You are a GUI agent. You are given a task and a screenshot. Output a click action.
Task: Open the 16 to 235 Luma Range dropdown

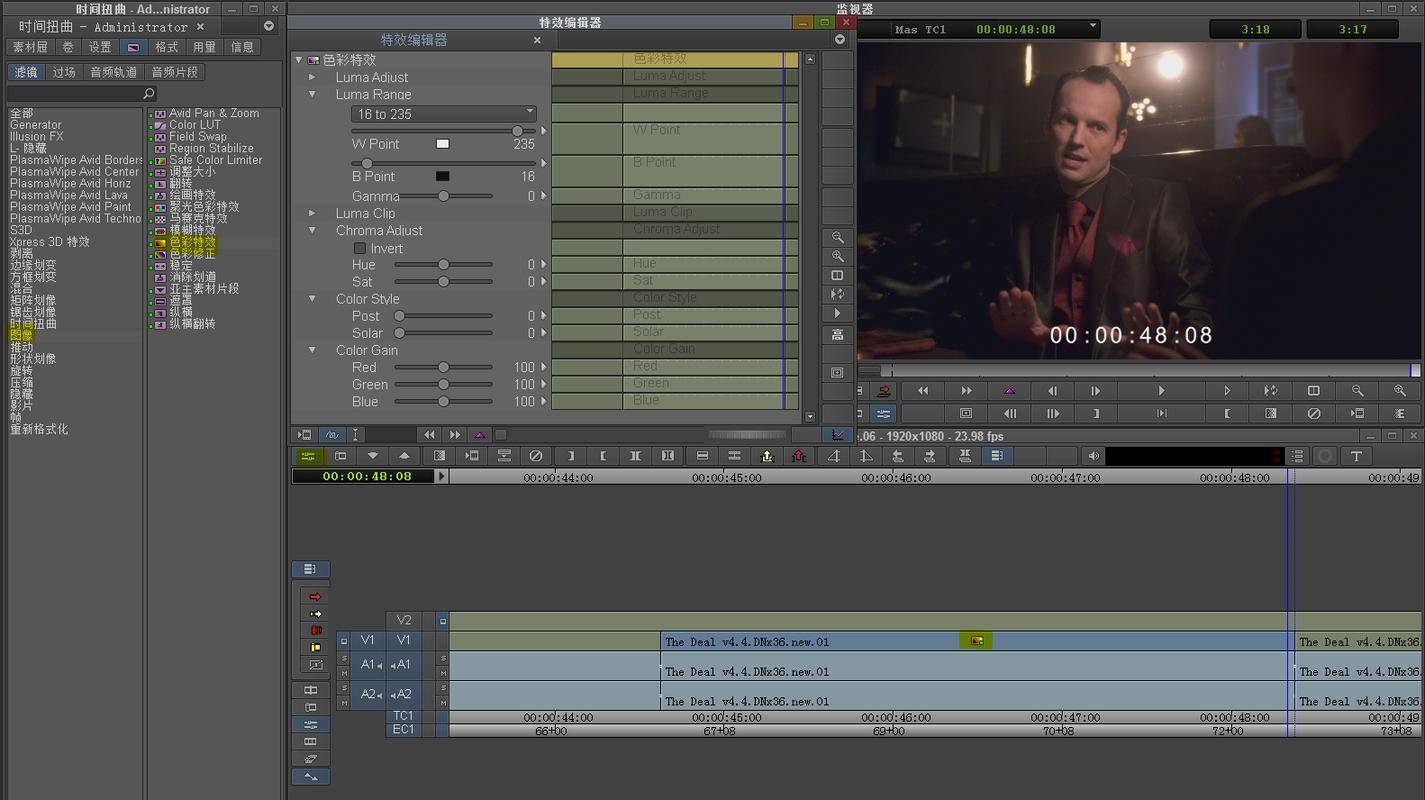point(444,114)
